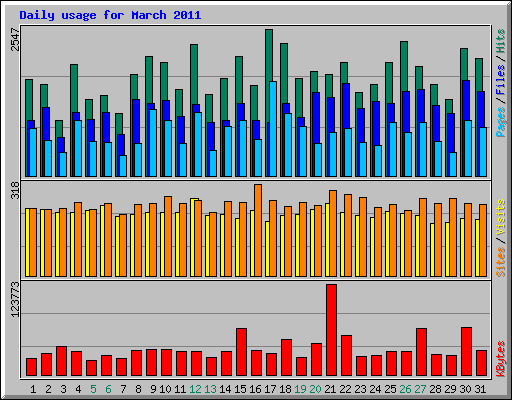Screen dimensions: 512x400
Task: Click the green weekend day label 13
Action: click(x=210, y=389)
